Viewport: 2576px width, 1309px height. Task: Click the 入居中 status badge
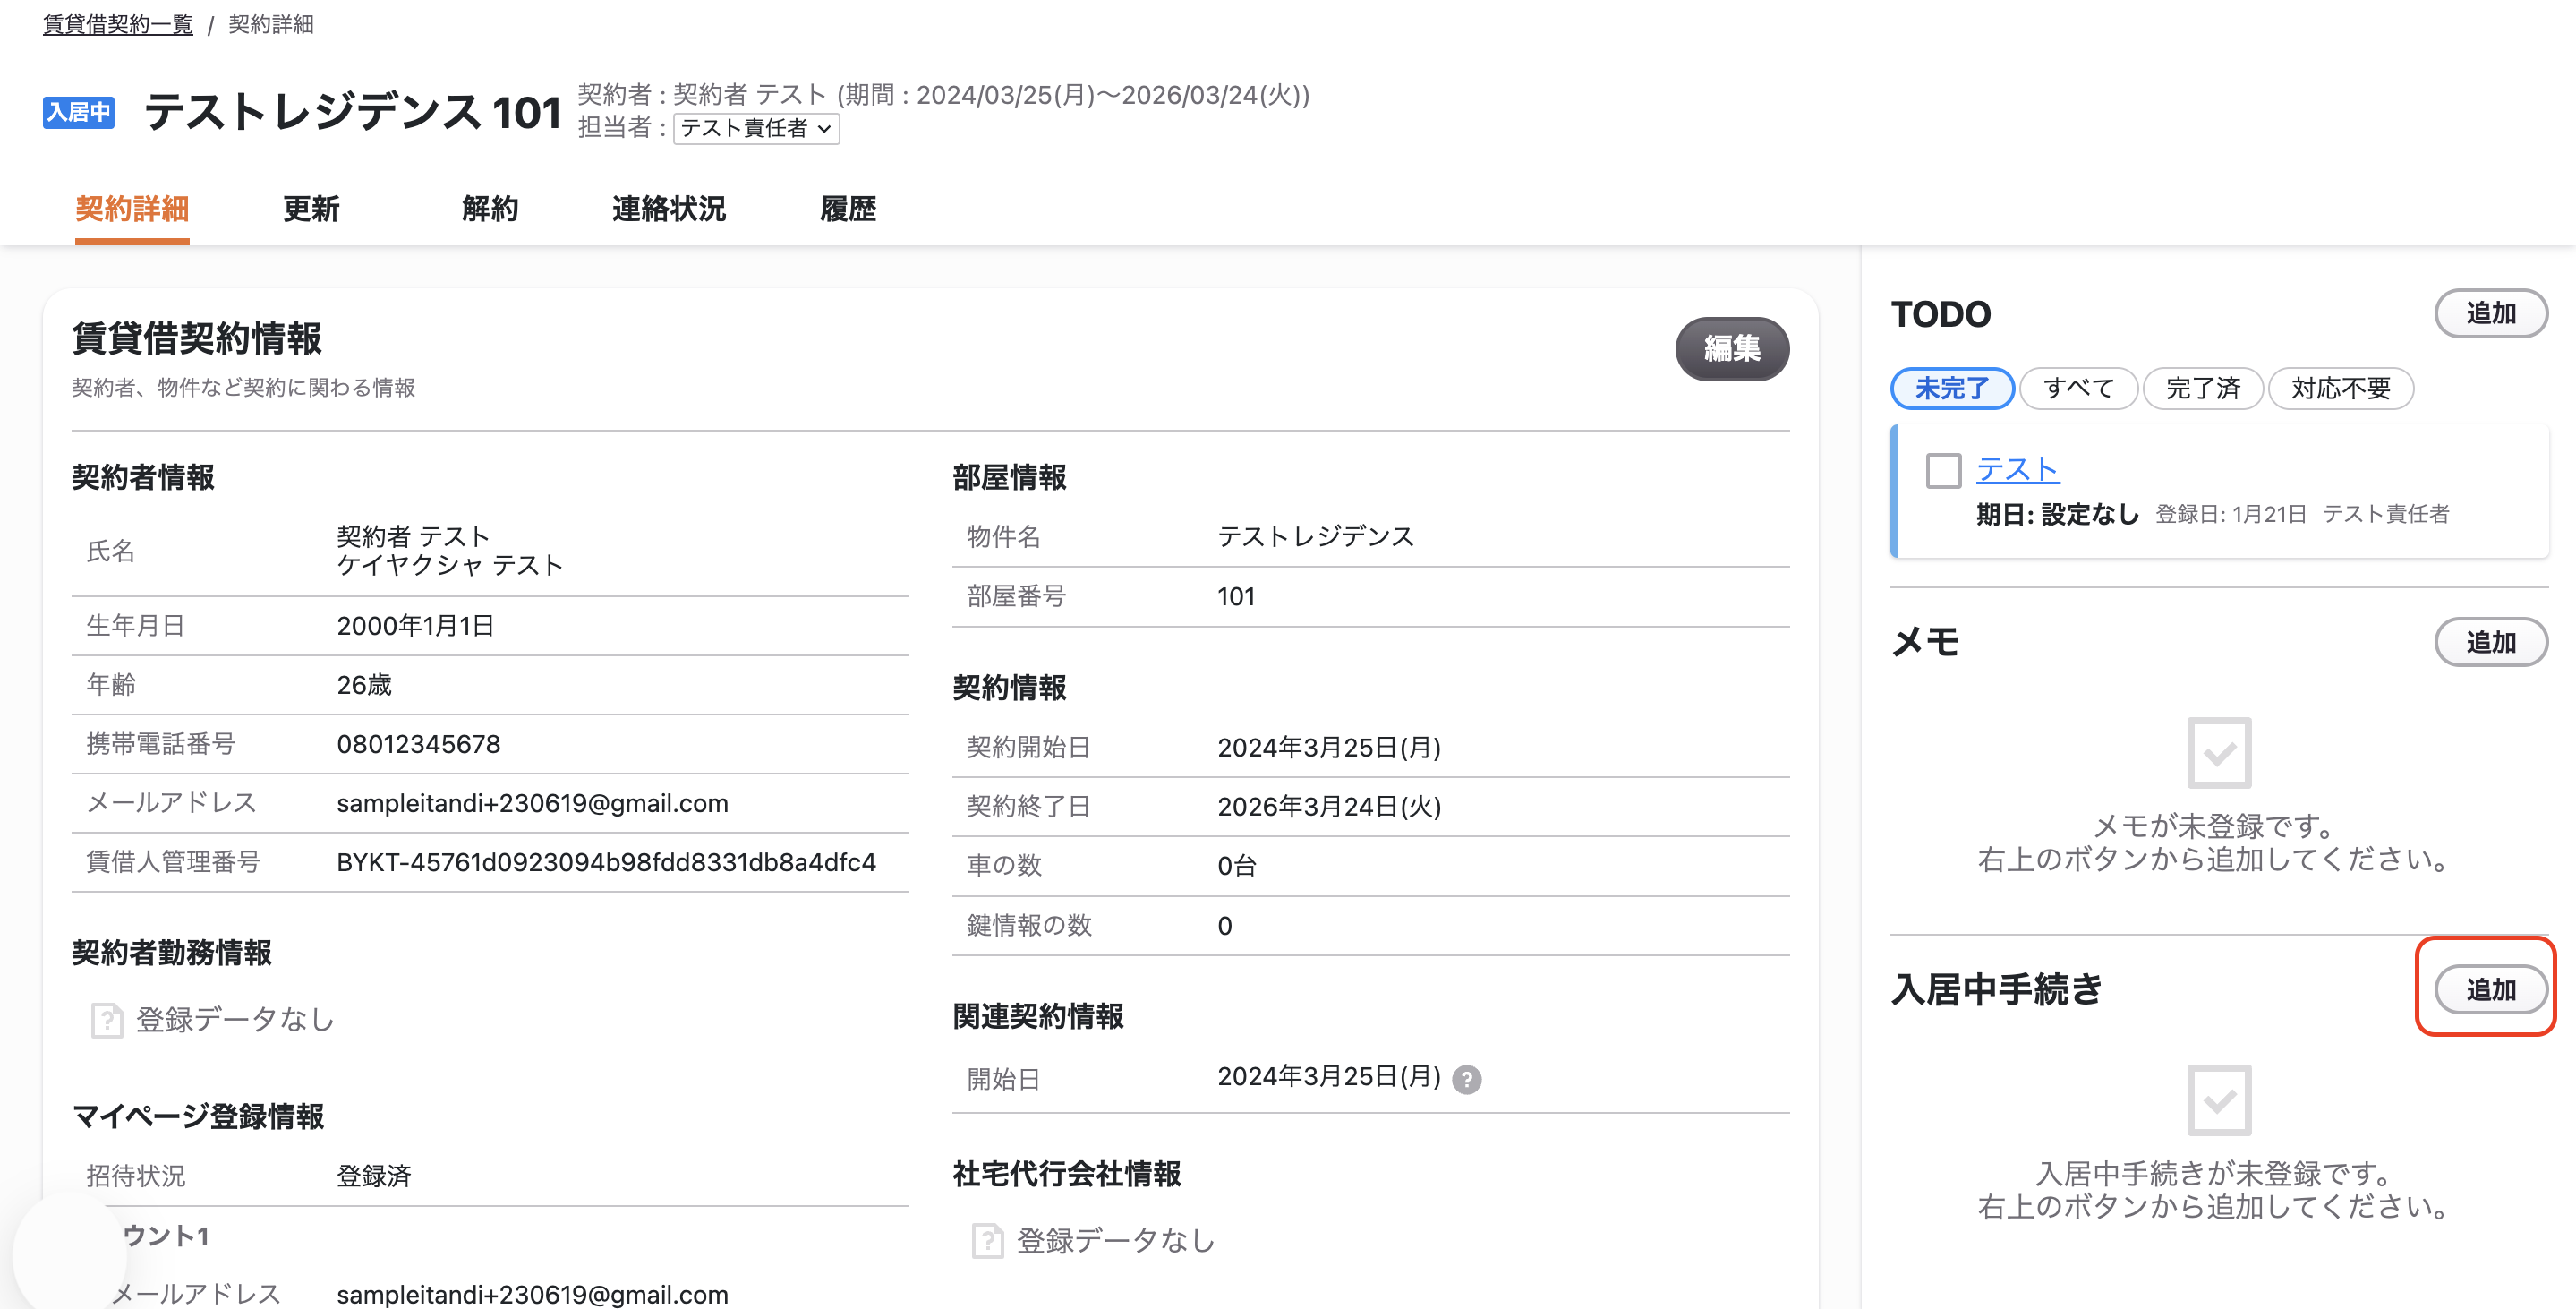(78, 112)
